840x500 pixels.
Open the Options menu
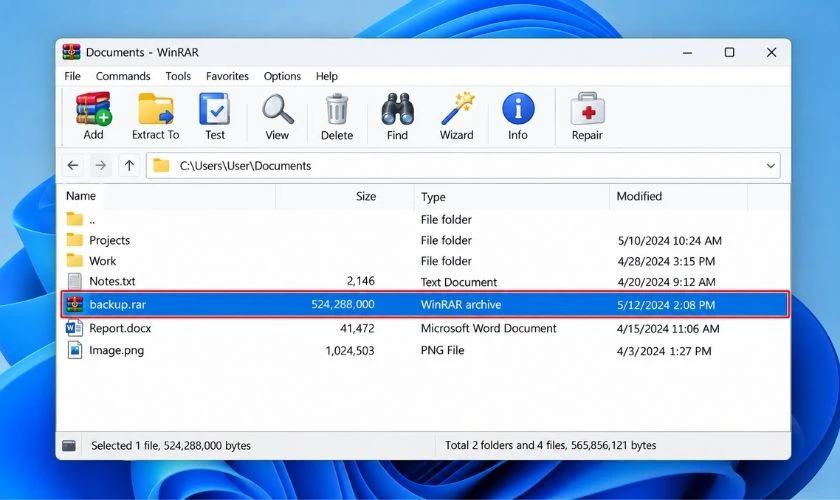(282, 76)
